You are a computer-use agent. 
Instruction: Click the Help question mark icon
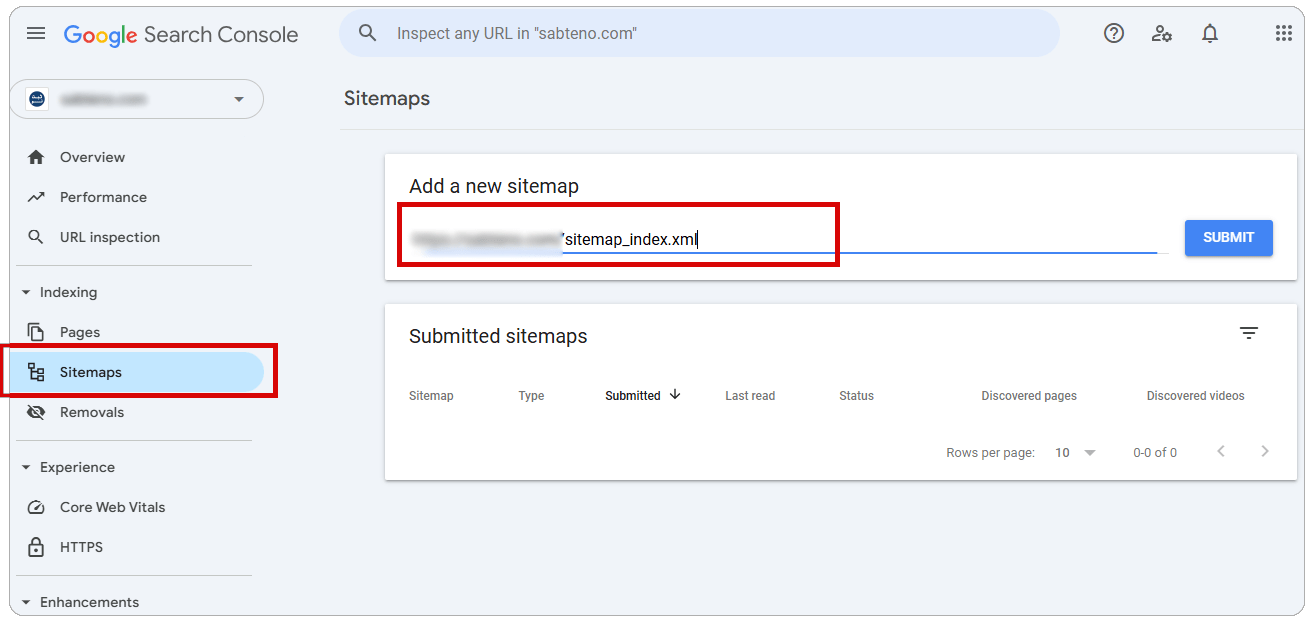pos(1114,34)
